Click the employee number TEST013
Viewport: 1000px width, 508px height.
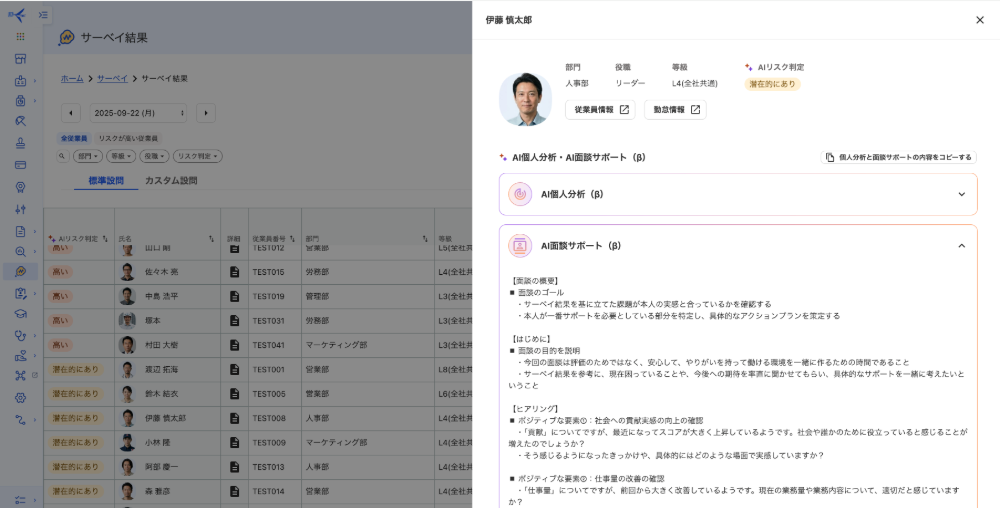(268, 467)
